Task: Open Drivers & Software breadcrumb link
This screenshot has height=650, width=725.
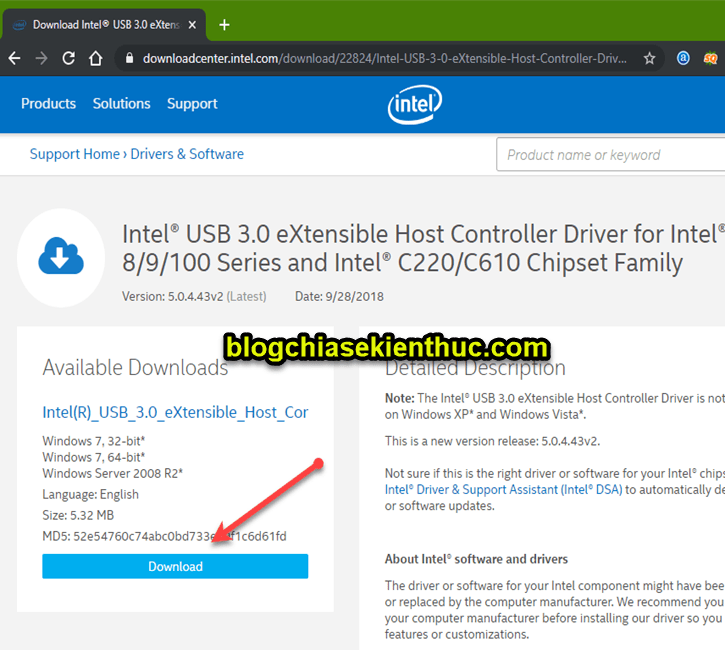Action: (187, 154)
